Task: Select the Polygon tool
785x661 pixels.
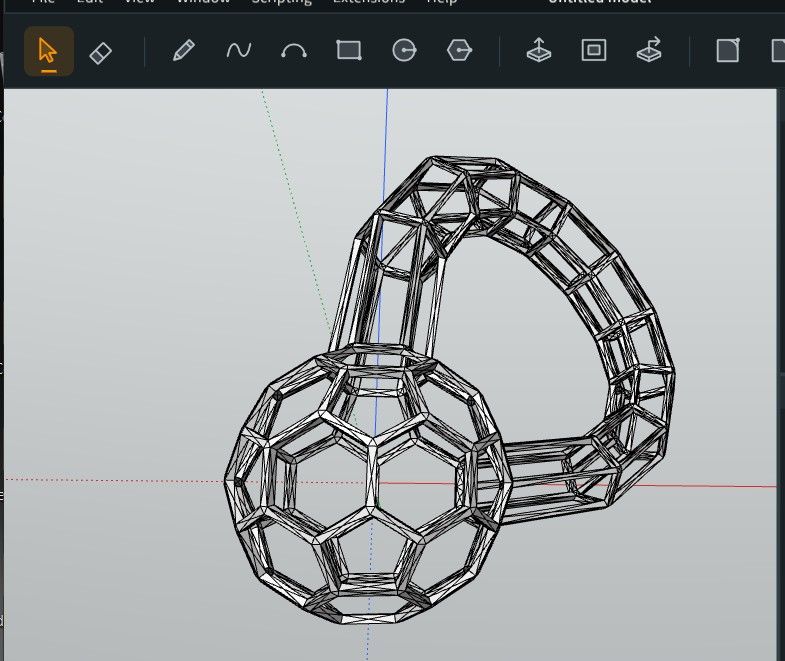Action: (x=459, y=51)
